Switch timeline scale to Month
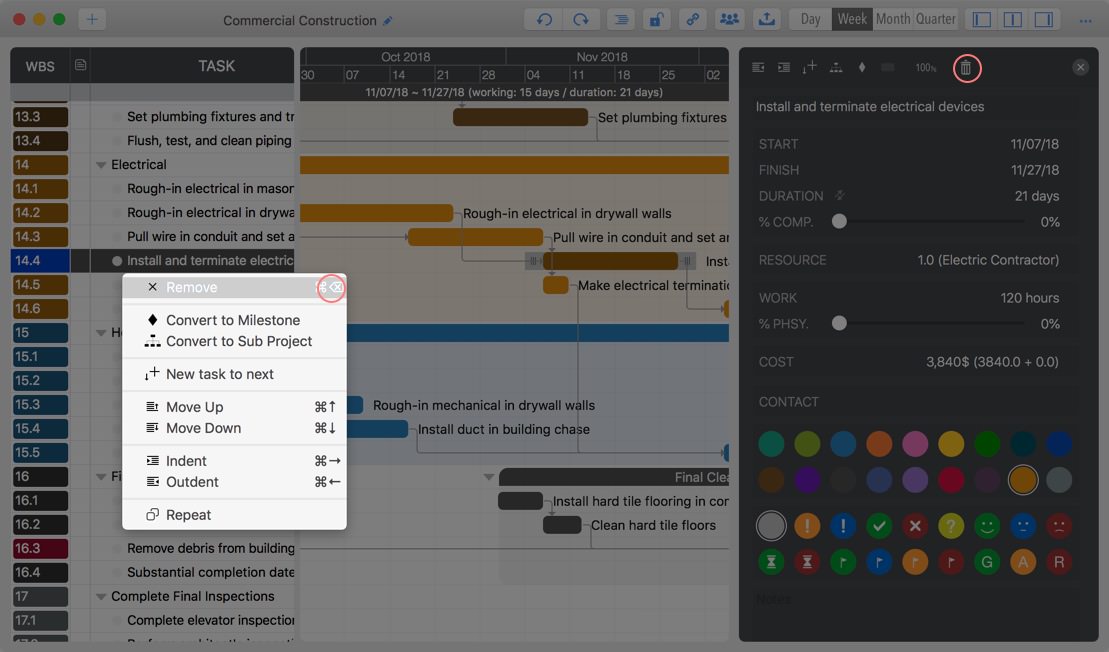This screenshot has height=652, width=1109. 893,19
